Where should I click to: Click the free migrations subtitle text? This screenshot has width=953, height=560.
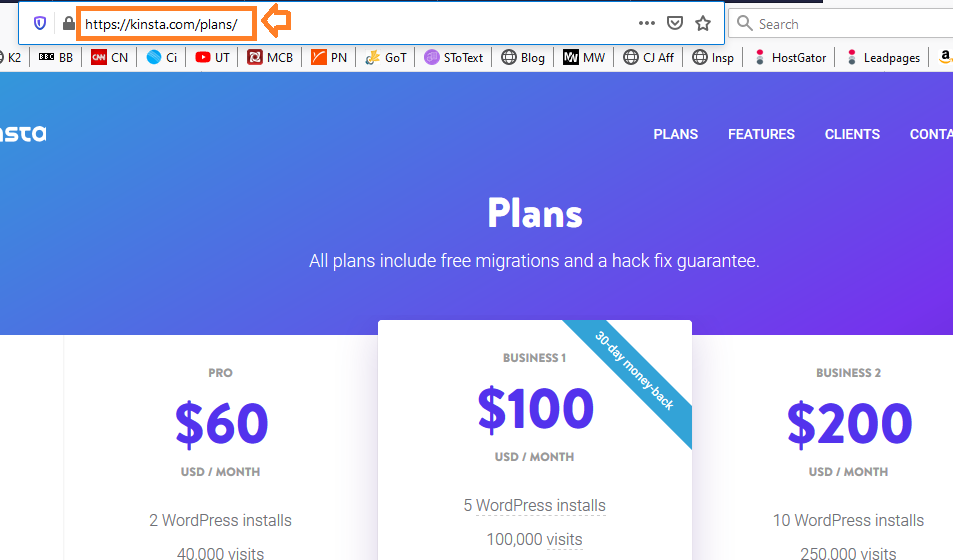click(x=534, y=261)
